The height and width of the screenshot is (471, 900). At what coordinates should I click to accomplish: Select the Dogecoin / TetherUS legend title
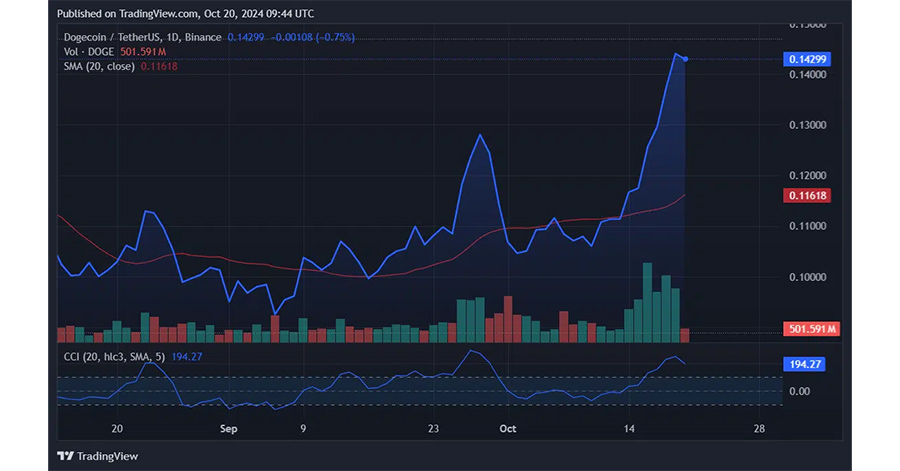142,37
